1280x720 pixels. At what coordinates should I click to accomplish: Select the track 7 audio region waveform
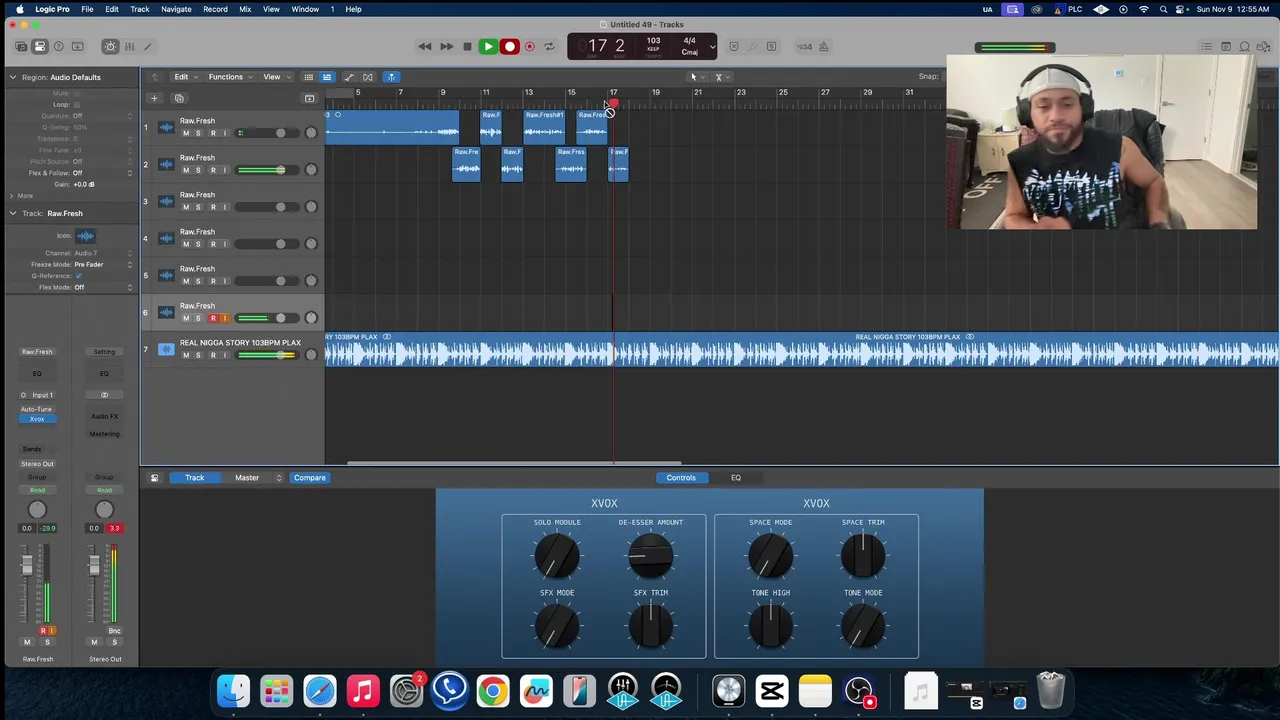tap(801, 350)
